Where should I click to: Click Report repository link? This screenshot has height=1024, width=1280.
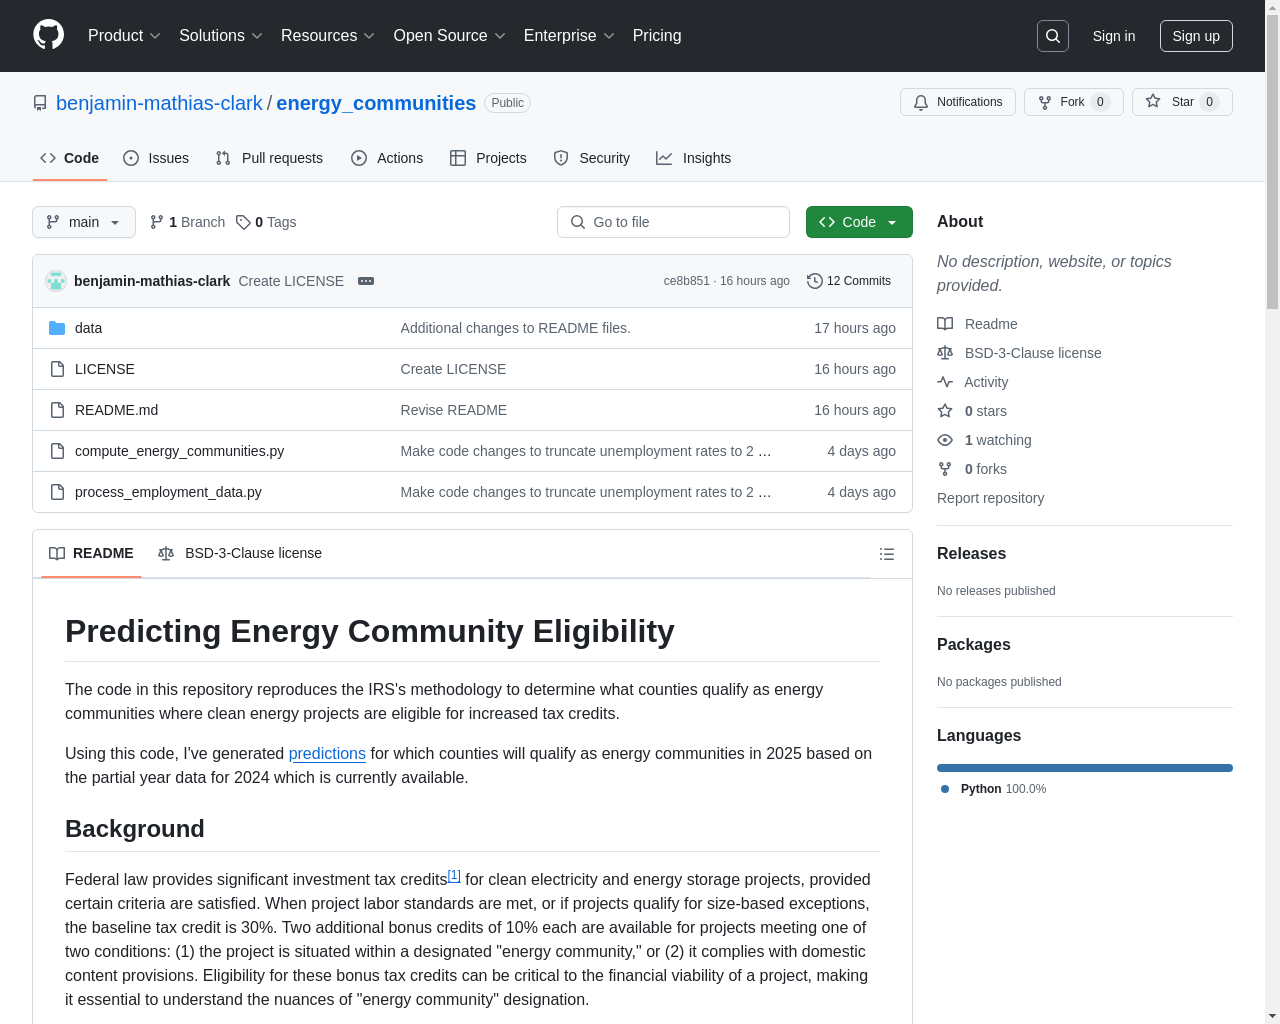click(990, 498)
